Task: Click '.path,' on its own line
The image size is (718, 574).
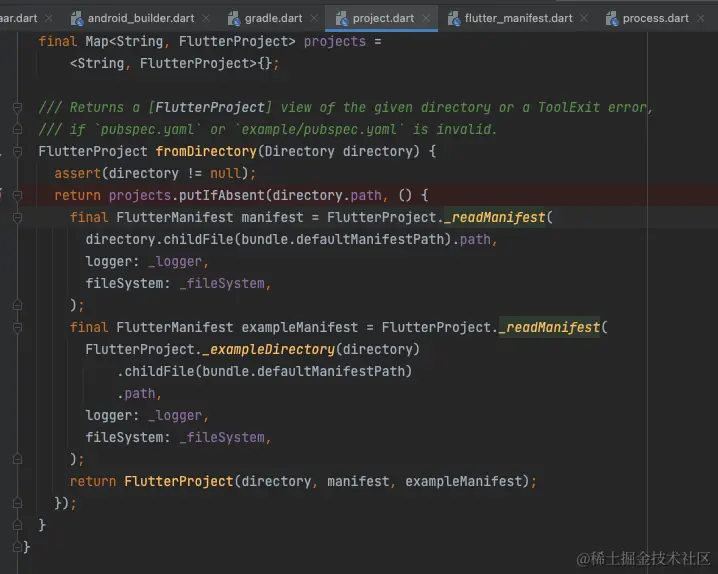Action: 139,393
